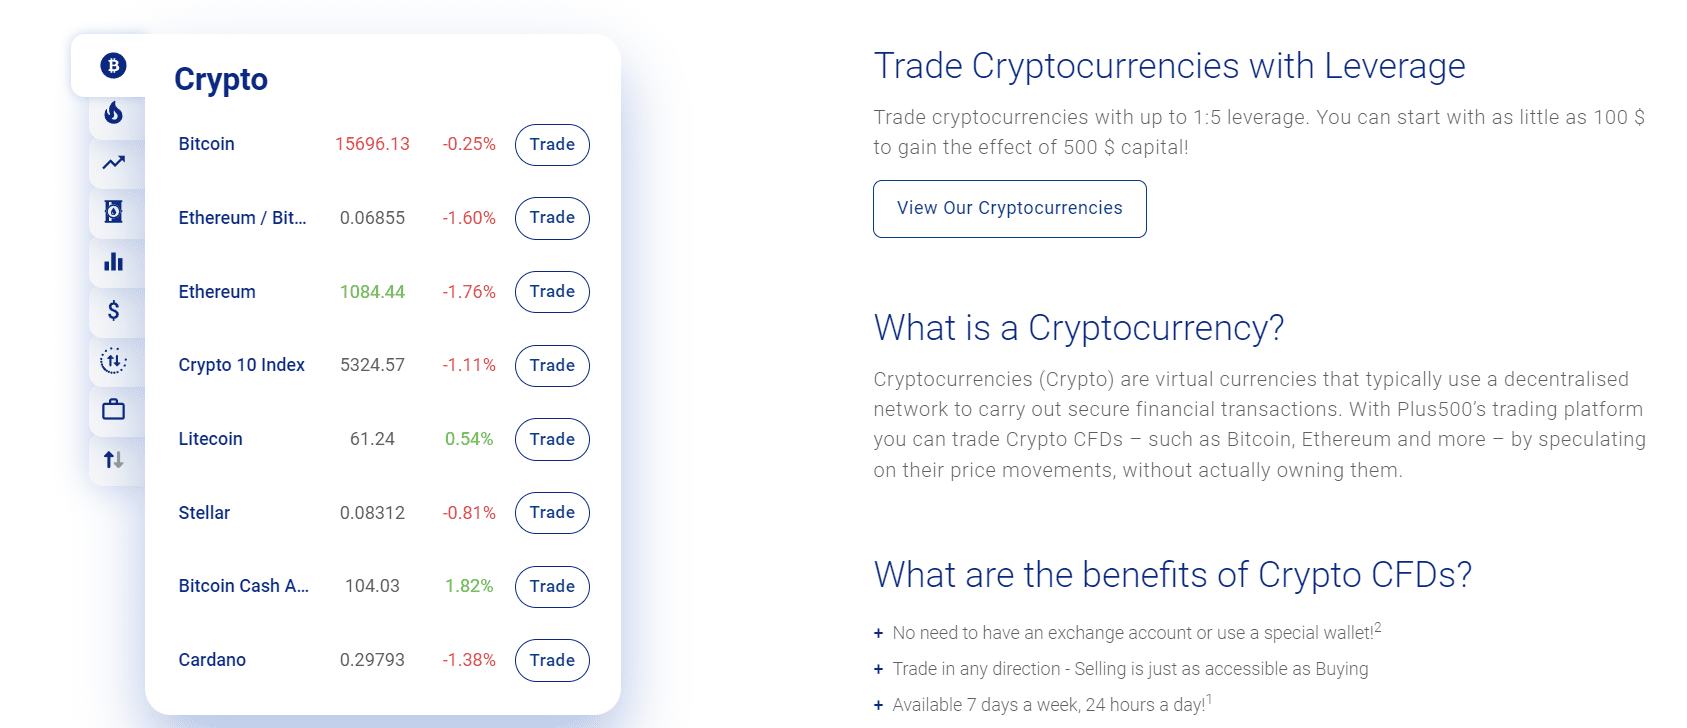Open the oil barrel commodities category
Screen dimensions: 1687x728
click(113, 212)
